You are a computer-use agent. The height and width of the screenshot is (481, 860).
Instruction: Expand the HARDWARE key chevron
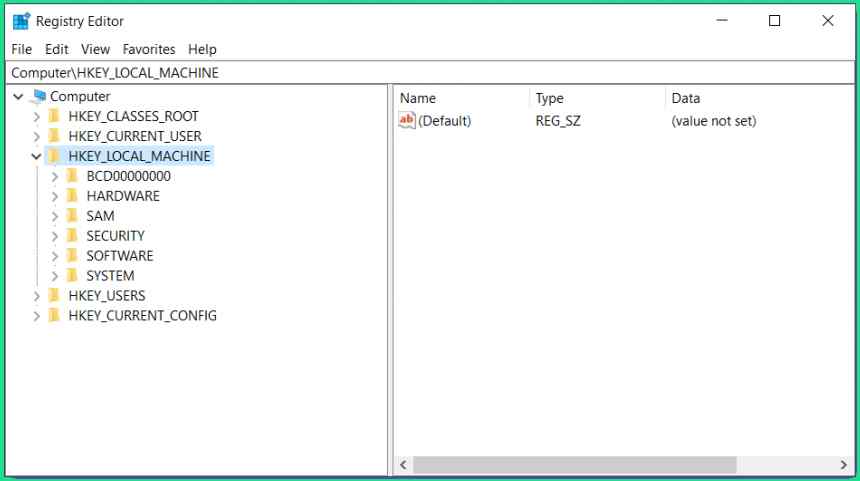tap(54, 196)
